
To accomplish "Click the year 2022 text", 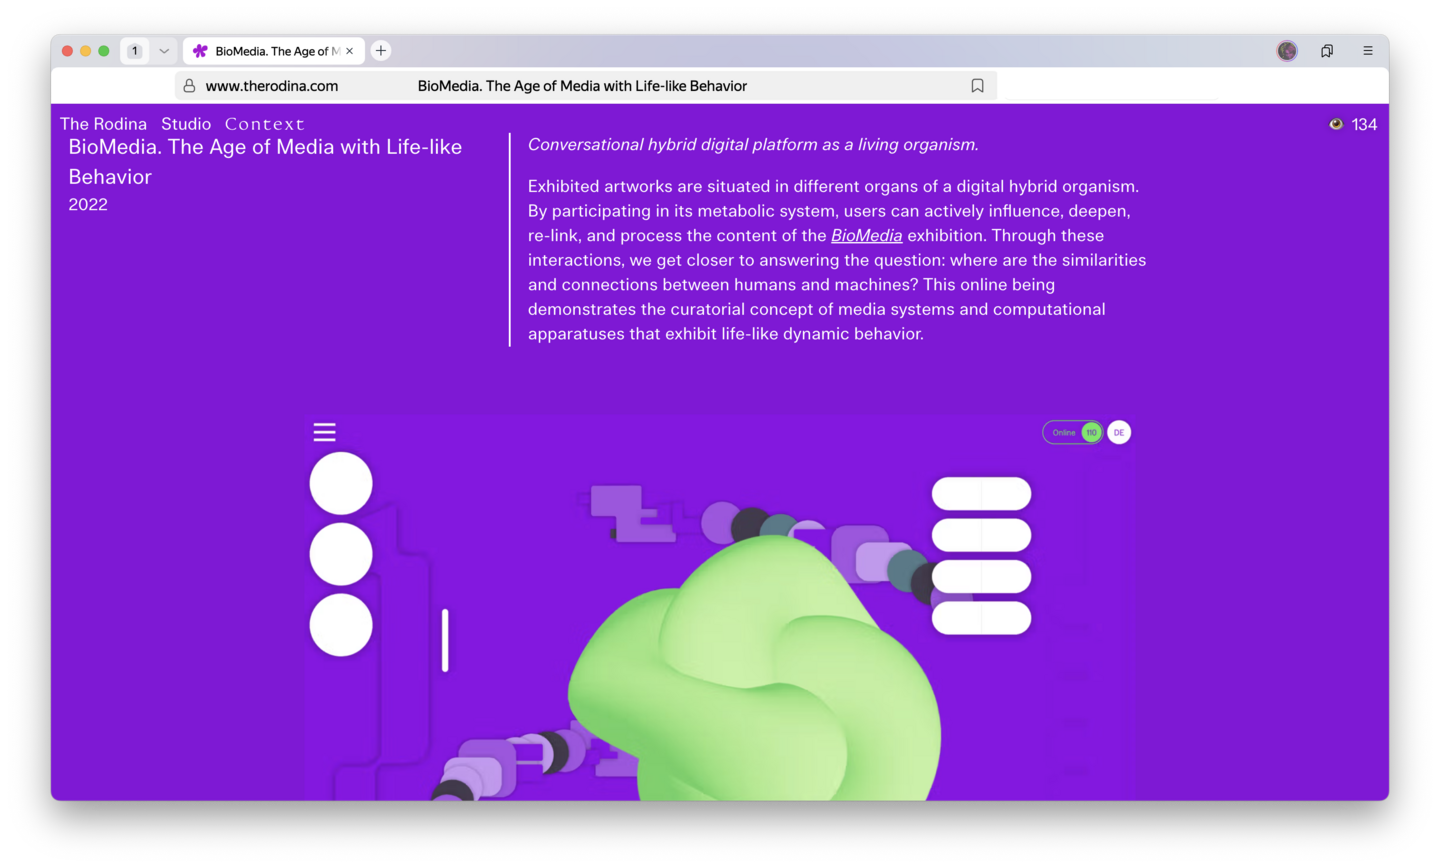I will [x=88, y=205].
